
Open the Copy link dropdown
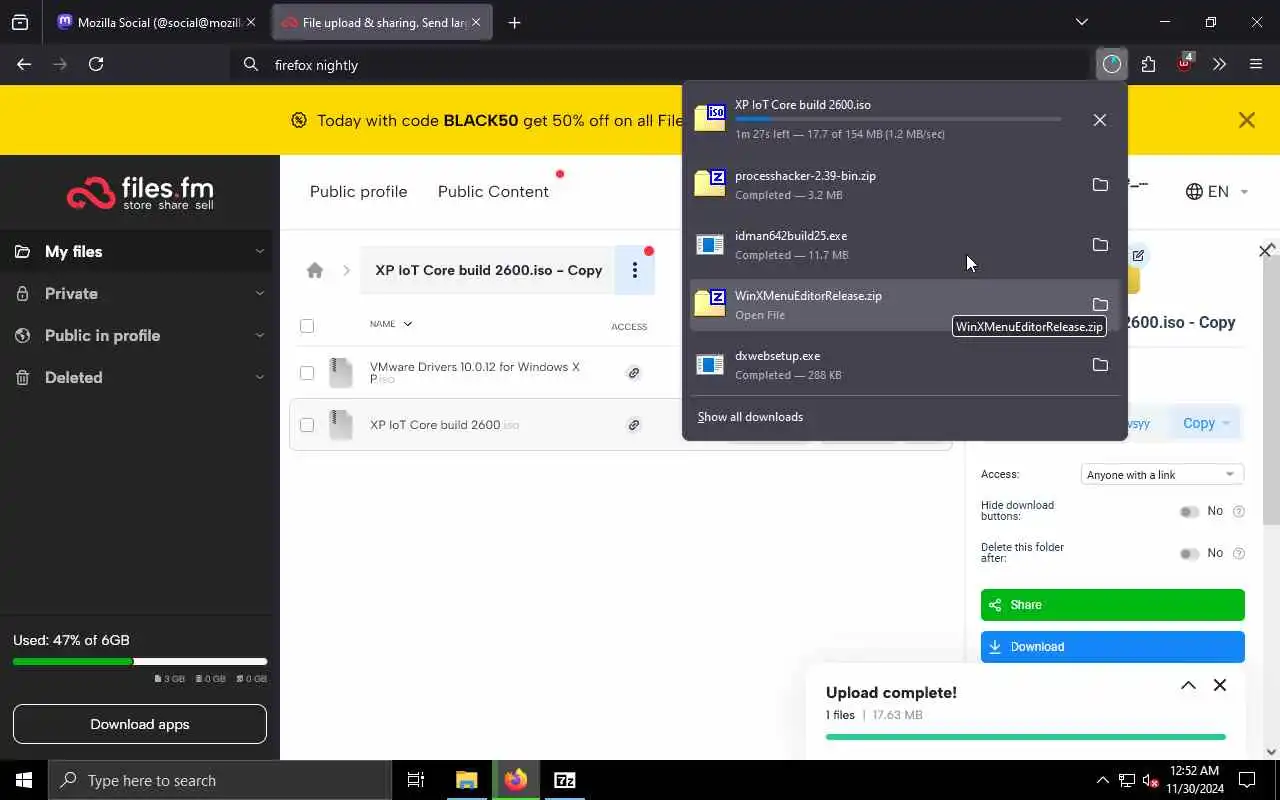(1206, 423)
